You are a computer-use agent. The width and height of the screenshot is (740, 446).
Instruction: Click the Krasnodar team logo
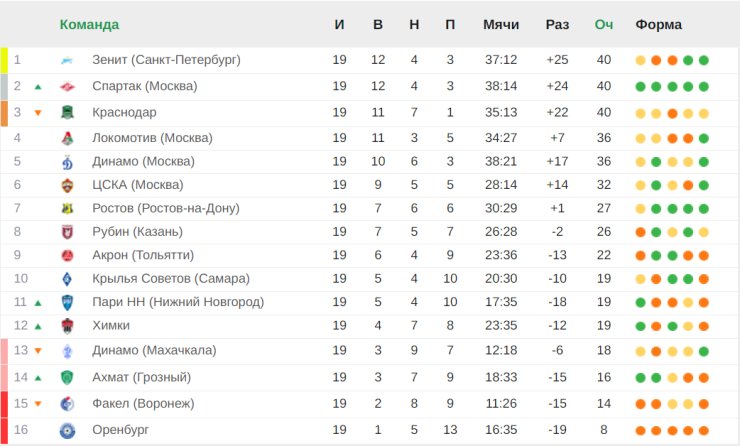[x=67, y=113]
